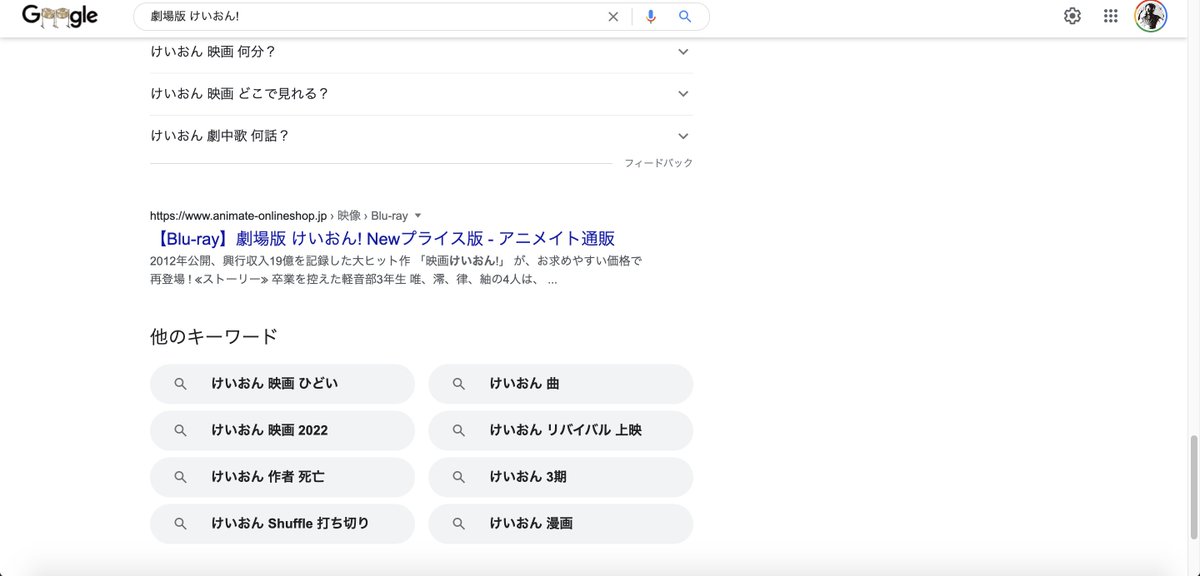
Task: Submit search with magnifier icon
Action: [x=685, y=16]
